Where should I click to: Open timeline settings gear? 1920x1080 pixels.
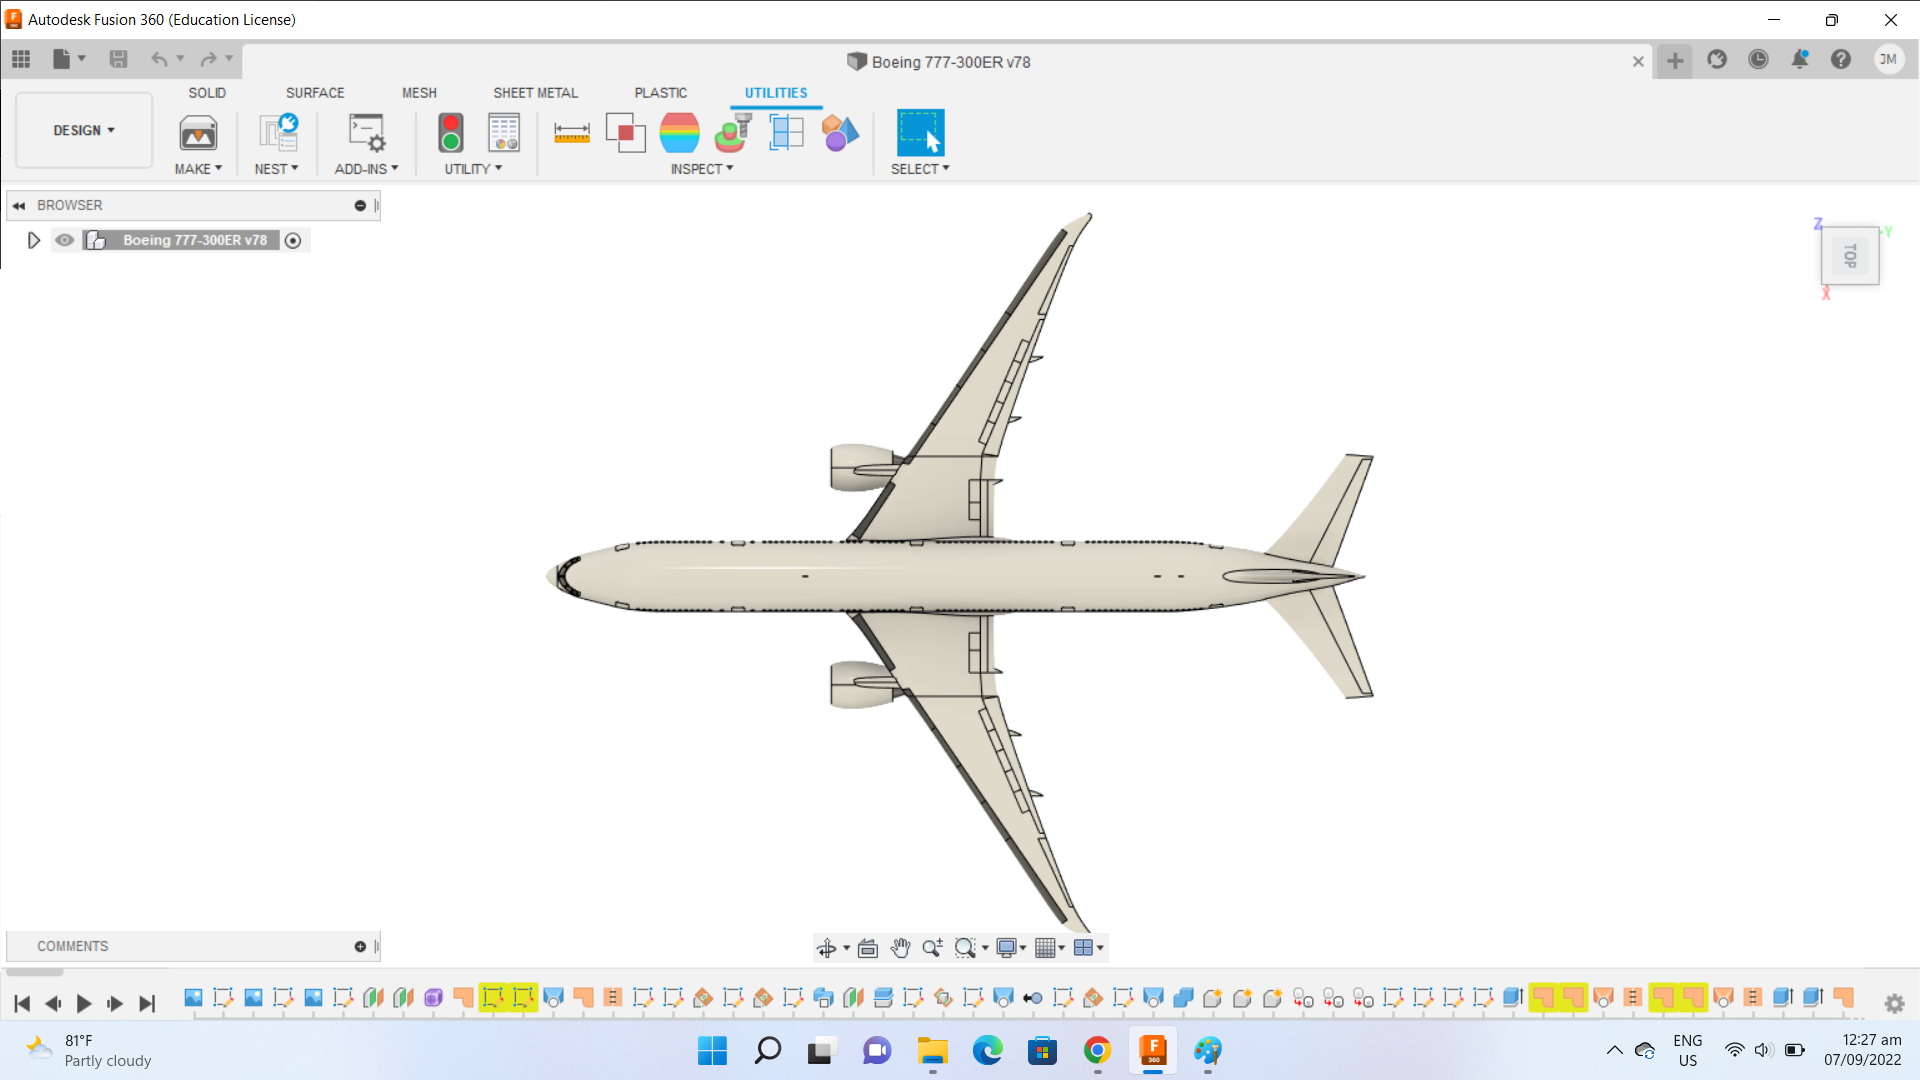point(1894,1003)
